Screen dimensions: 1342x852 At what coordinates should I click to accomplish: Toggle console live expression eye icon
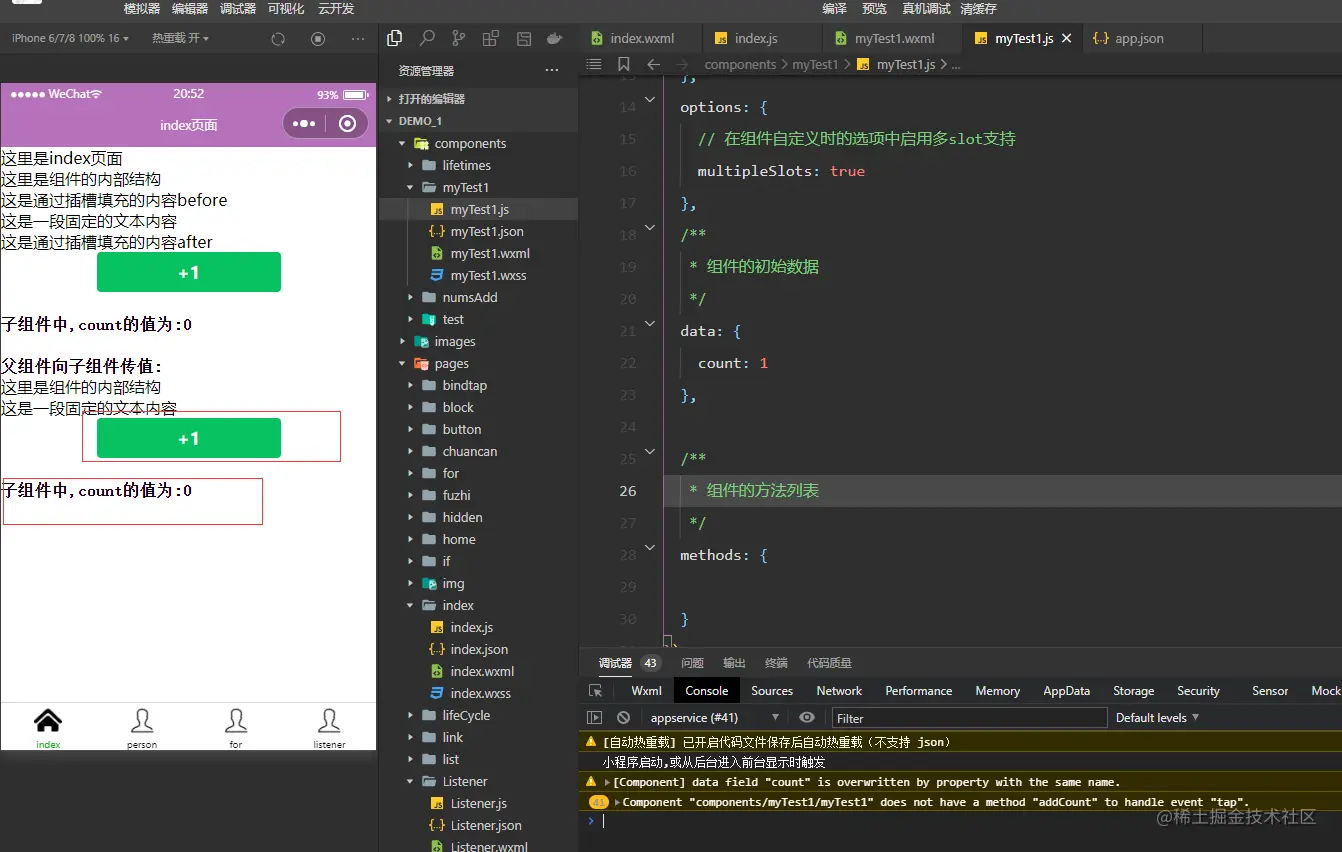tap(807, 718)
